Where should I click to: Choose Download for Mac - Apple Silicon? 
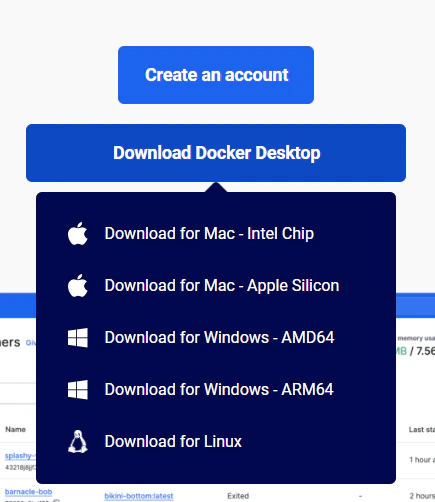[x=216, y=285]
